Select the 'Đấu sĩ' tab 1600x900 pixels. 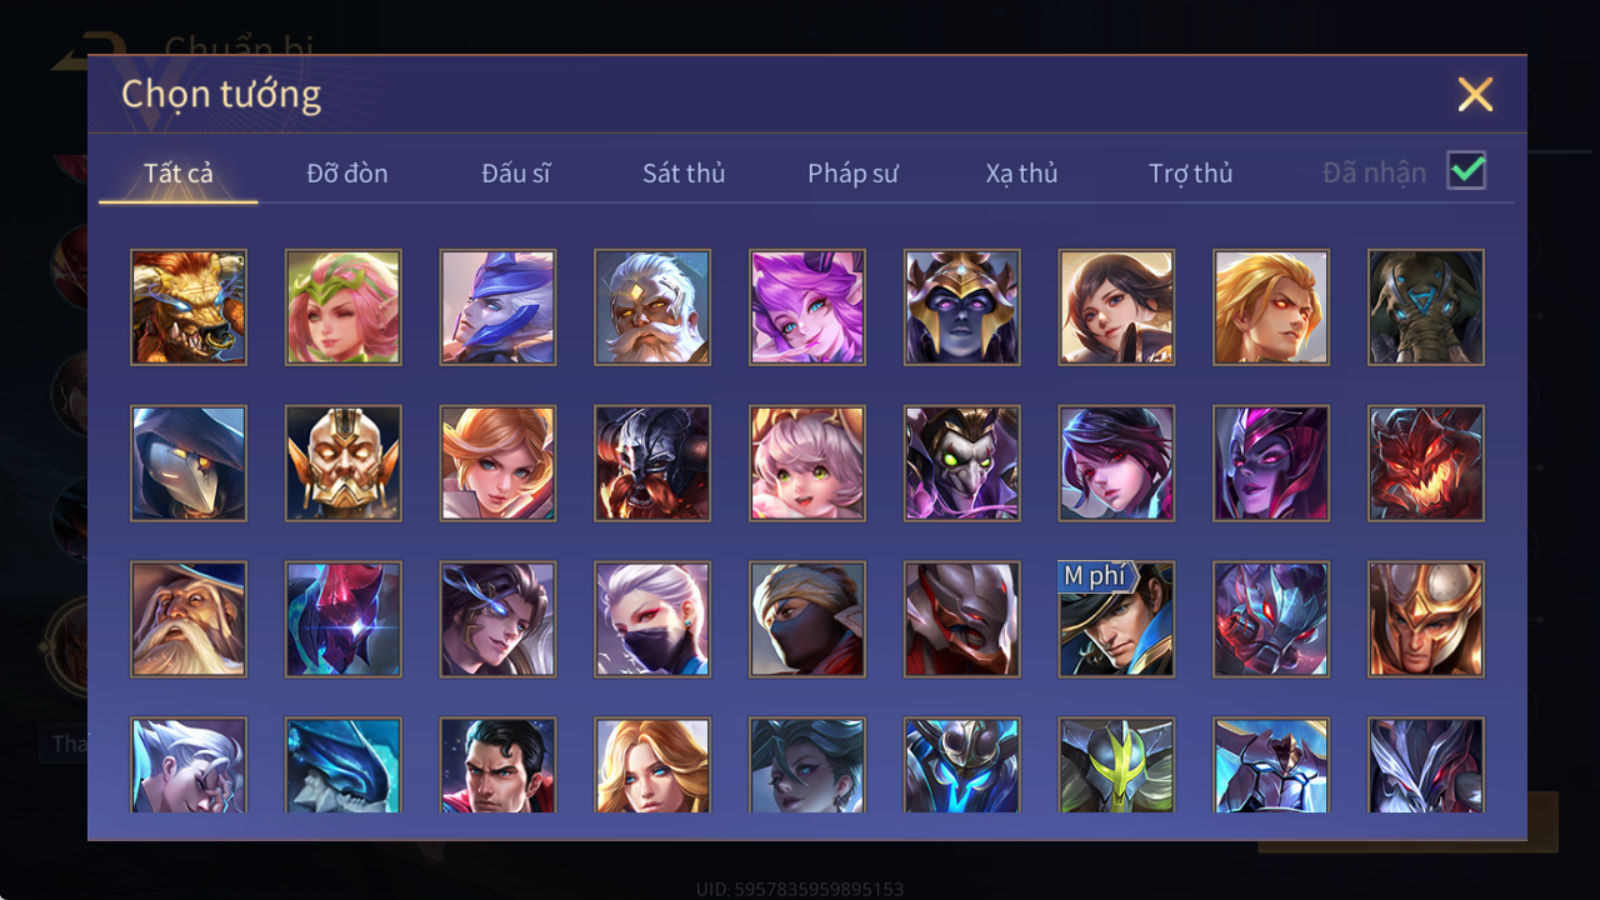(516, 173)
